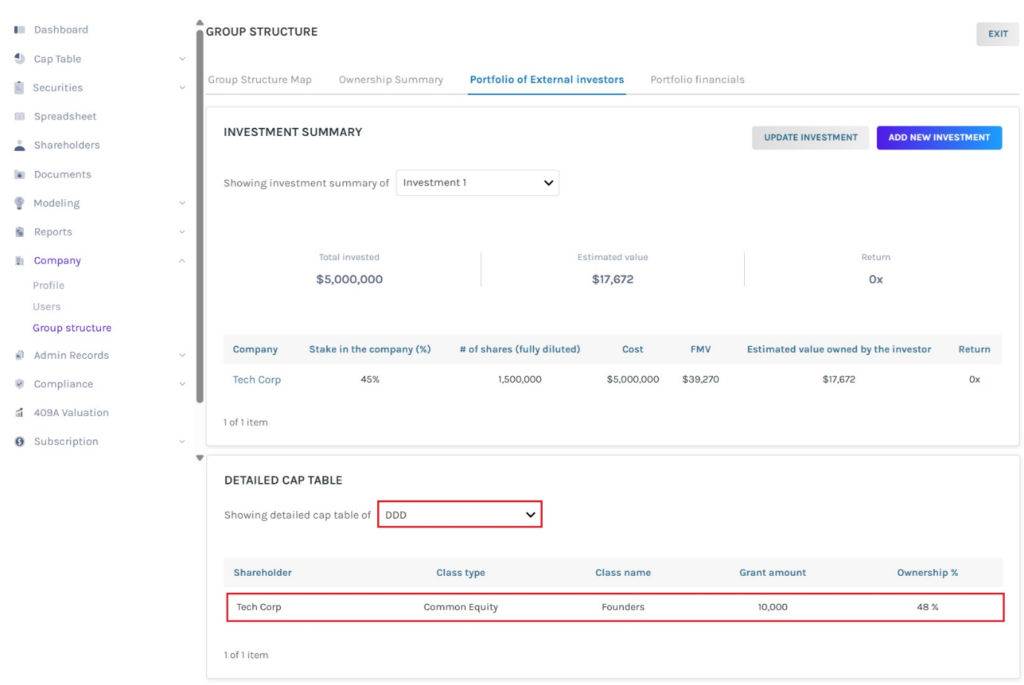1024x685 pixels.
Task: Open the Documents folder icon
Action: pos(19,175)
